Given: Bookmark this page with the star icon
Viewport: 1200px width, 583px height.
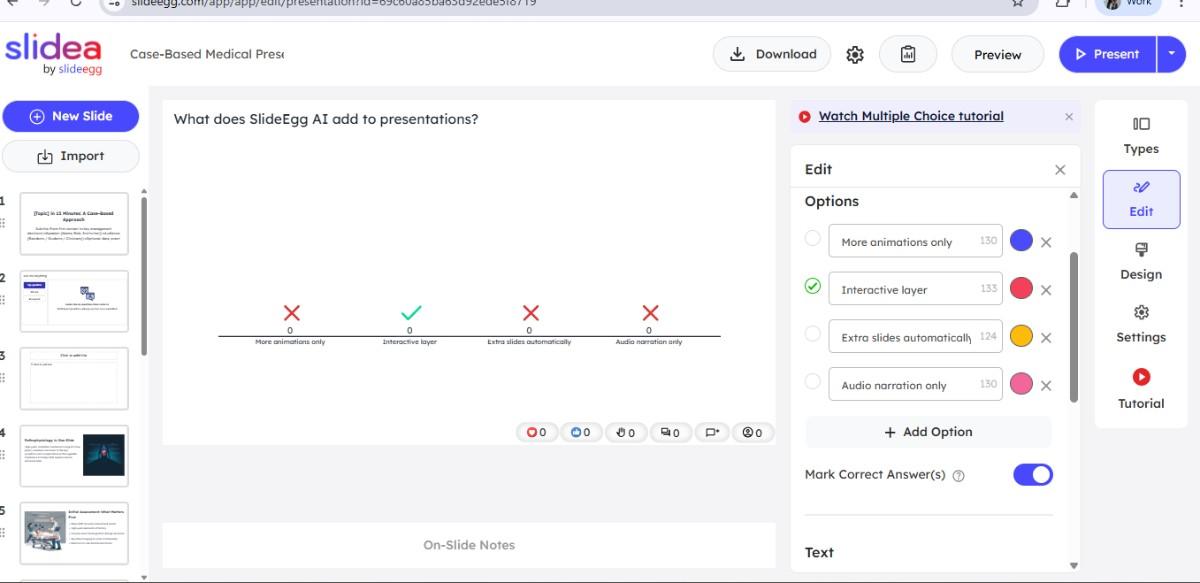Looking at the screenshot, I should 1017,3.
